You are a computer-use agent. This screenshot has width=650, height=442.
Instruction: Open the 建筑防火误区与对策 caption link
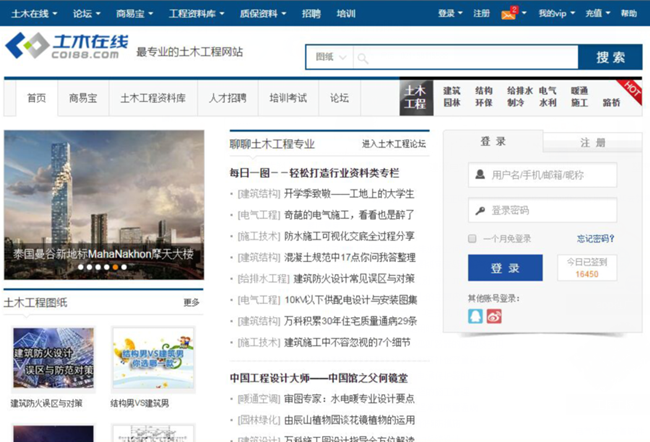[46, 403]
